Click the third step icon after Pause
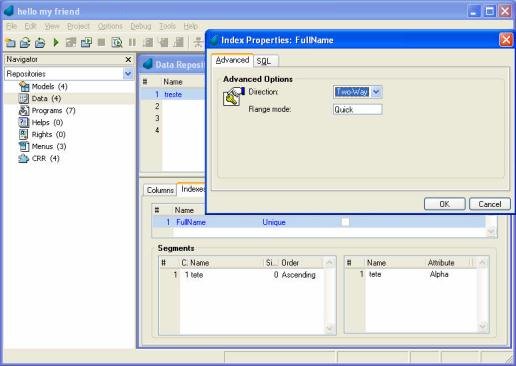 tap(179, 43)
